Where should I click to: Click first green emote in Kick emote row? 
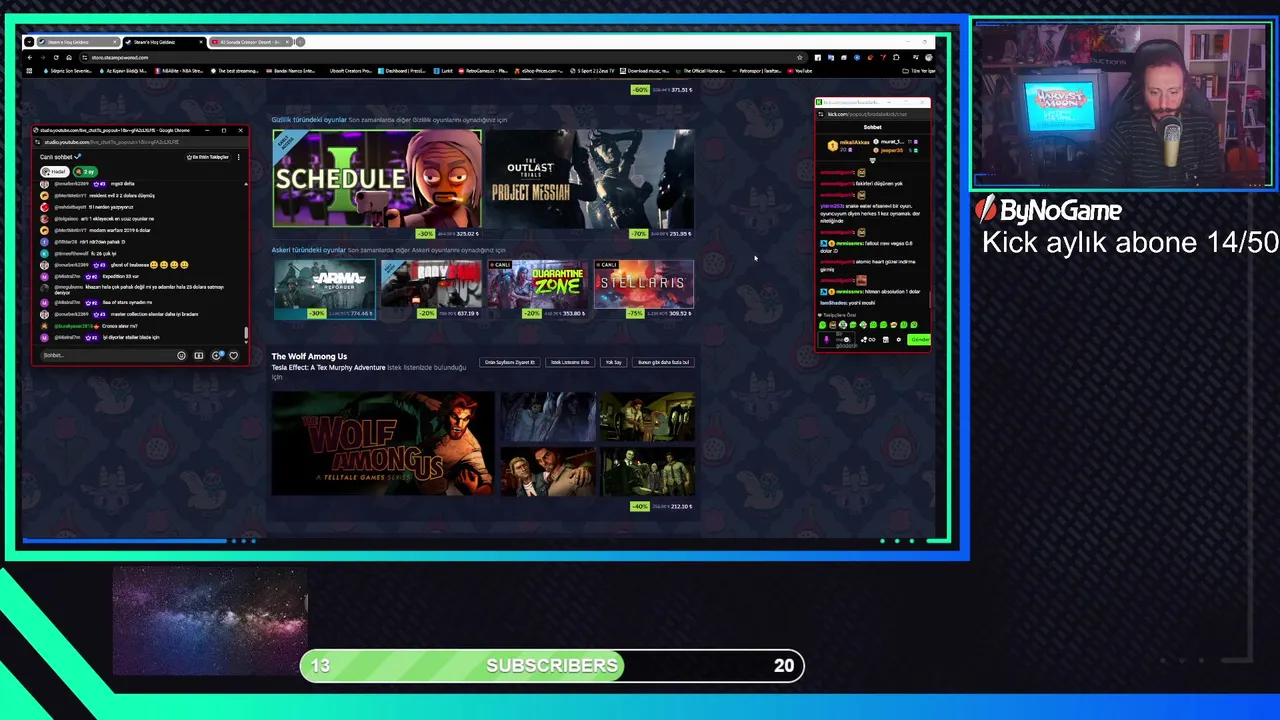pos(822,325)
